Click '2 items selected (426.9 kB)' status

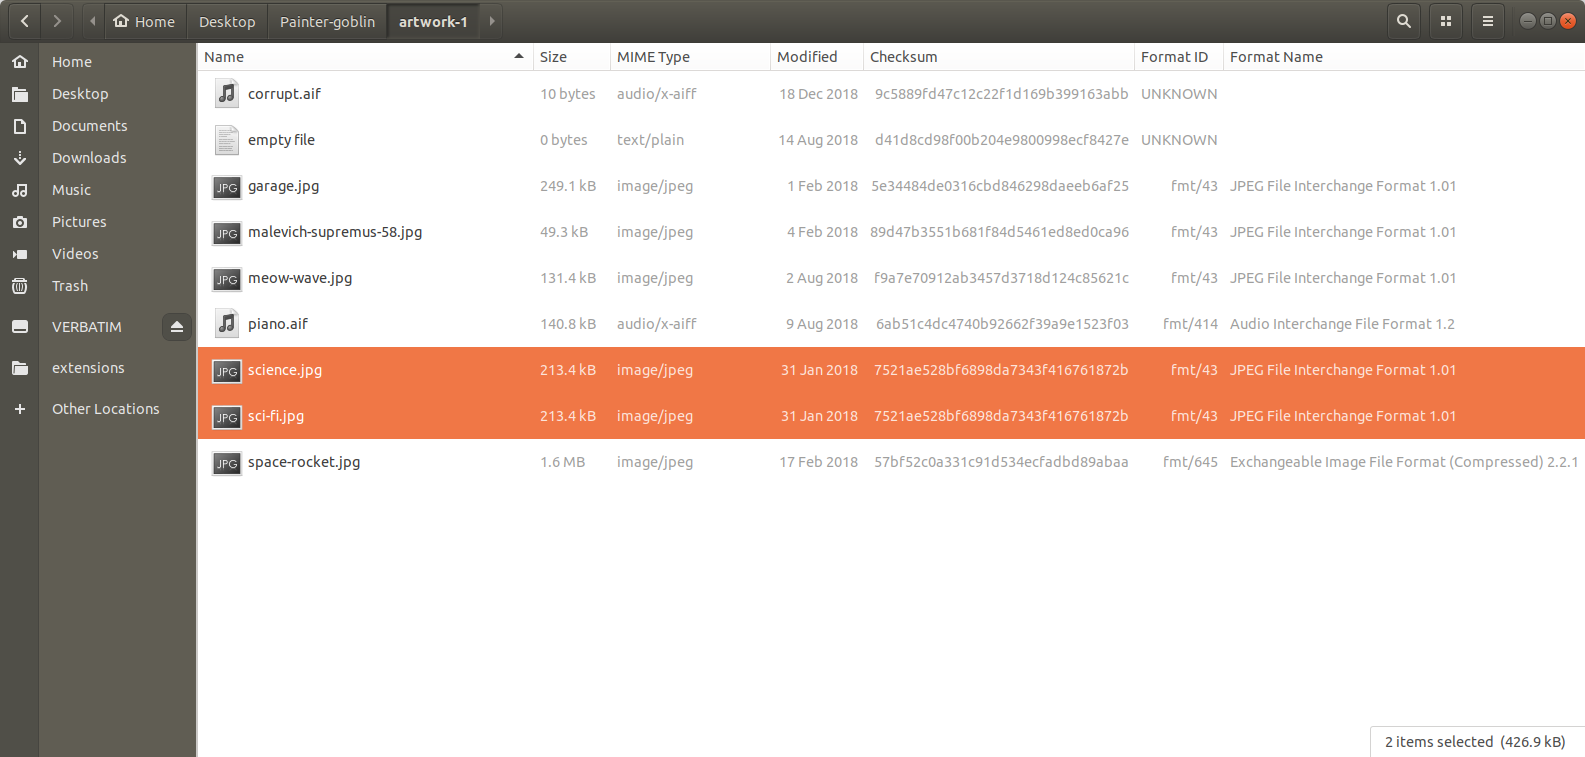click(x=1475, y=742)
